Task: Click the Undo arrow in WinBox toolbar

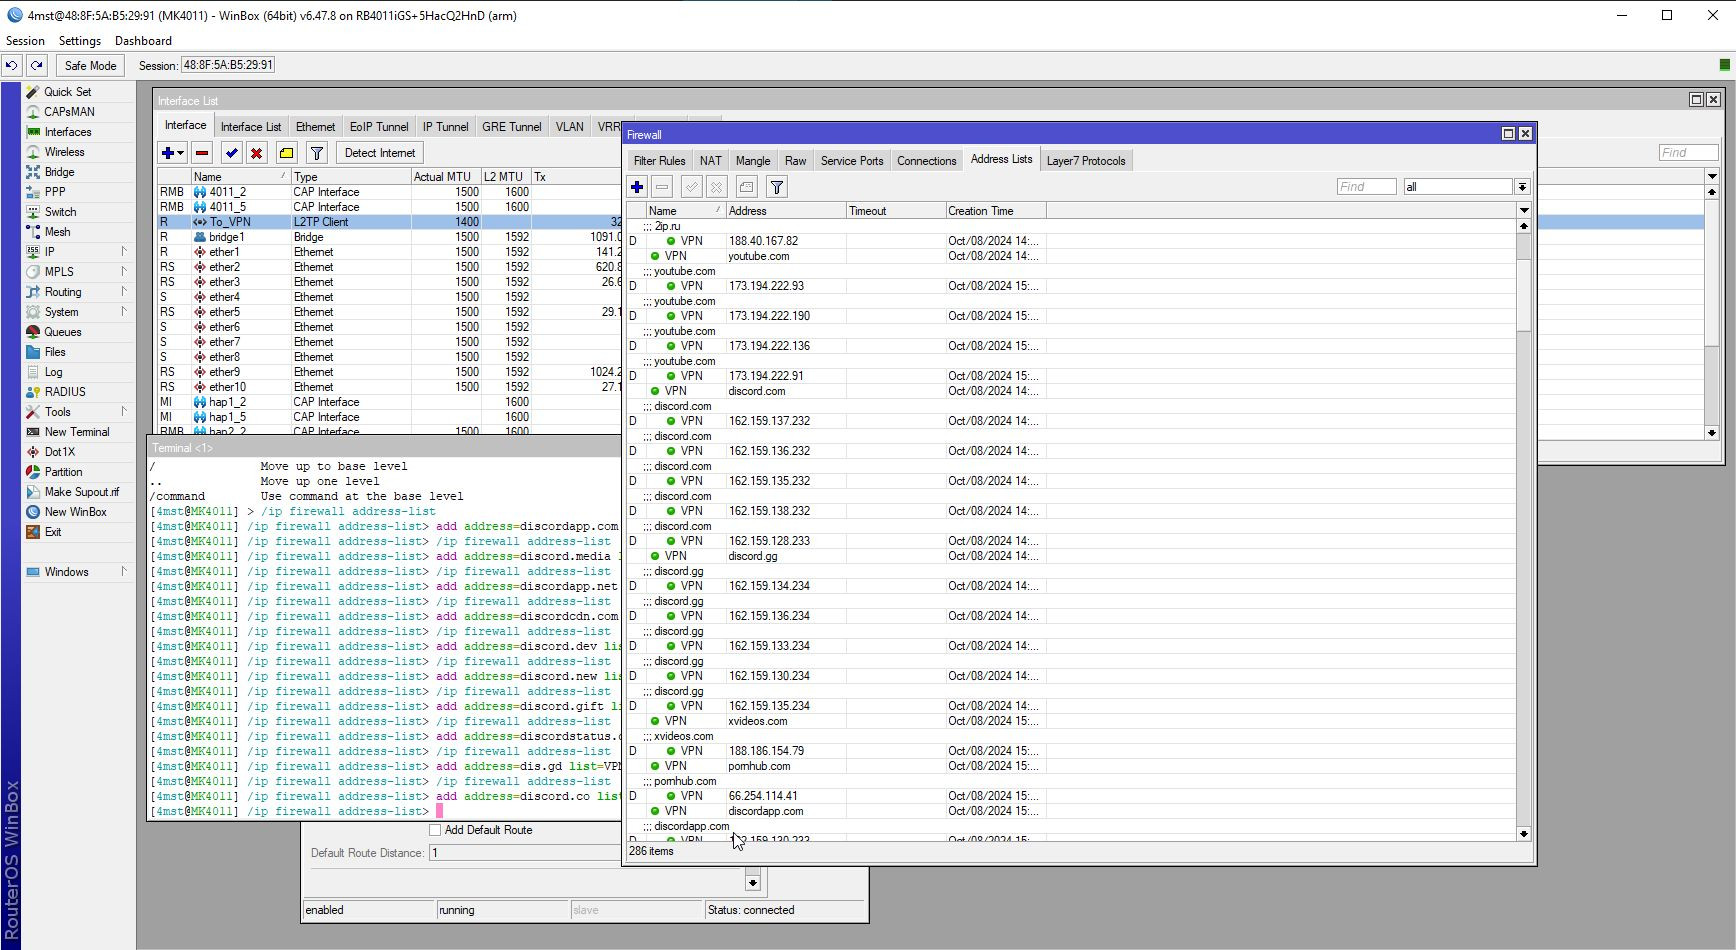Action: point(11,65)
